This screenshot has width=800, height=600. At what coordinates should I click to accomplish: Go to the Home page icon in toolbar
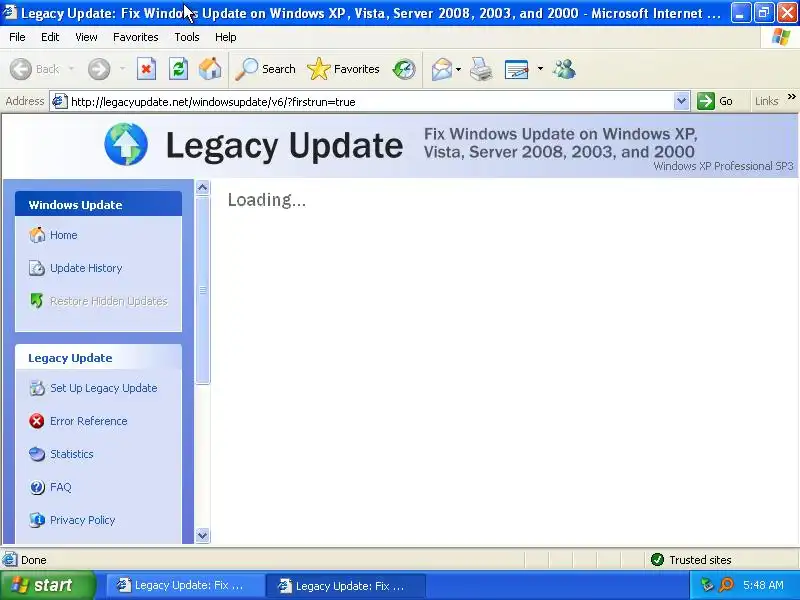point(210,69)
